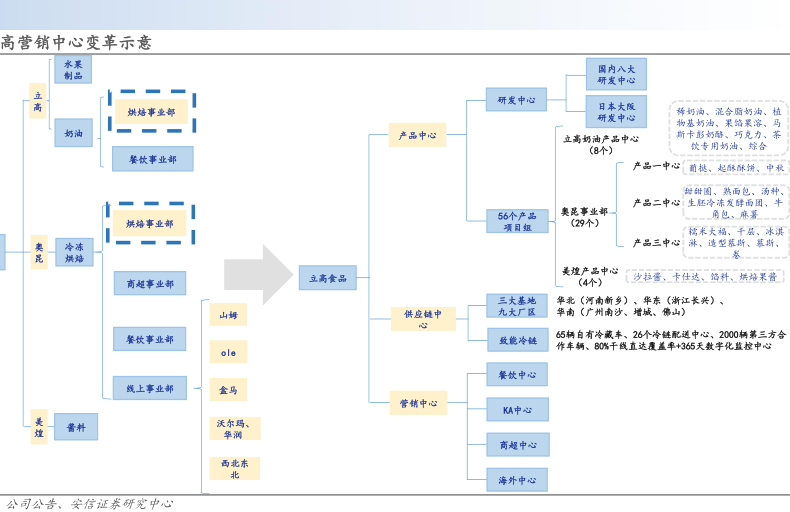
Task: Open the 研发中心 node
Action: point(516,100)
